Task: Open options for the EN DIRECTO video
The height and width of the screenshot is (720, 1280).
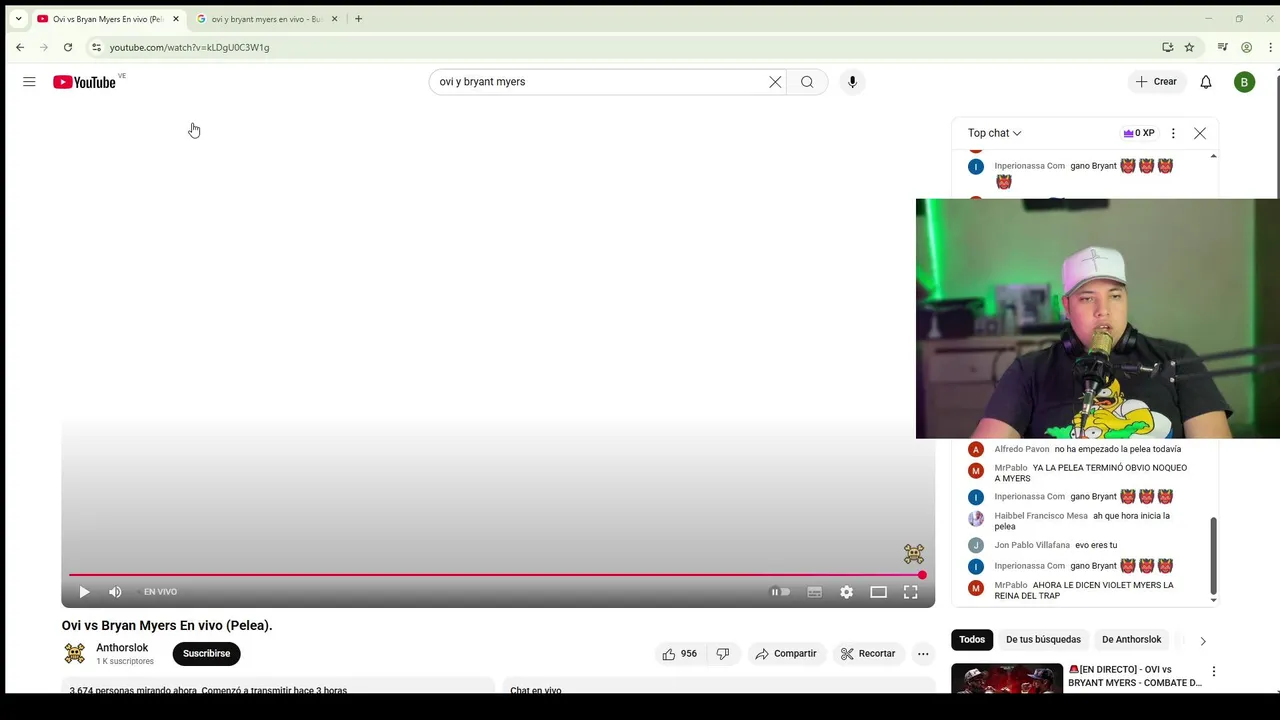Action: point(1213,672)
